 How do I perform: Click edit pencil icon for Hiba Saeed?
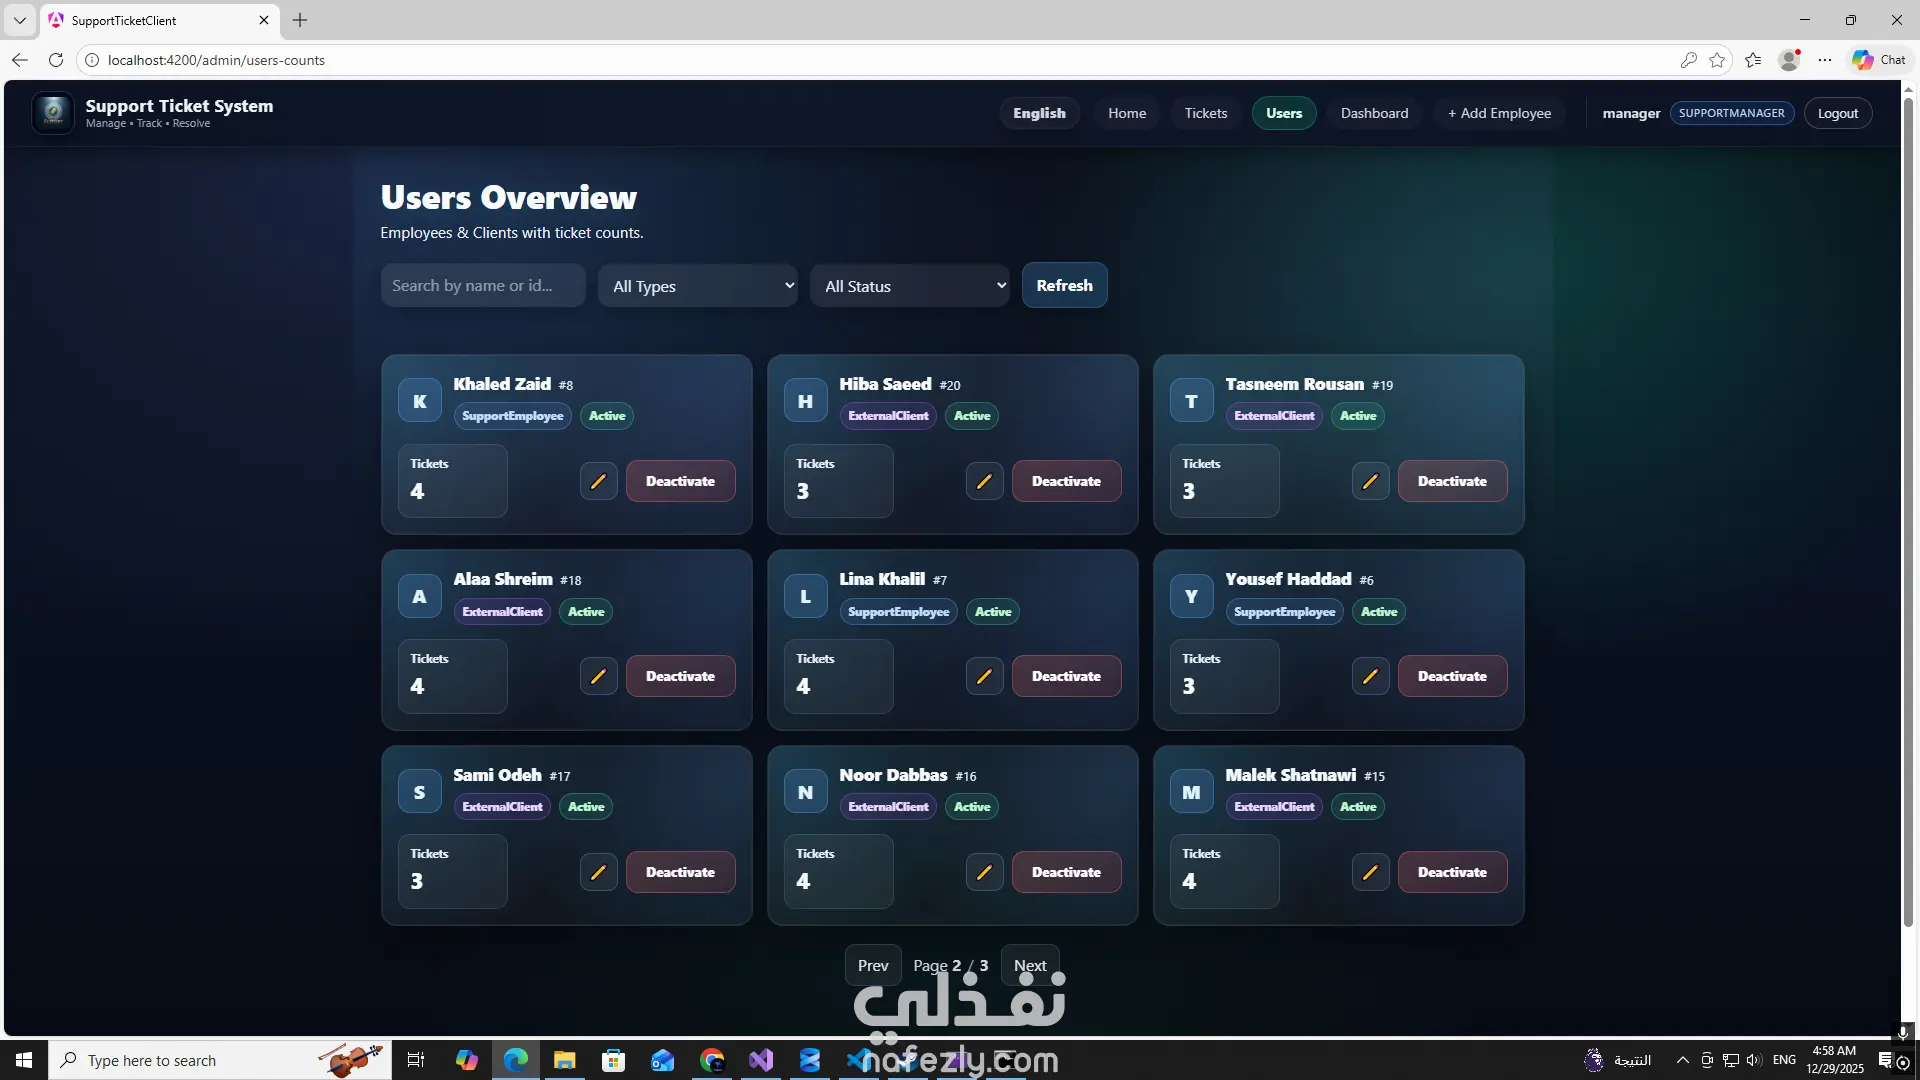click(984, 481)
